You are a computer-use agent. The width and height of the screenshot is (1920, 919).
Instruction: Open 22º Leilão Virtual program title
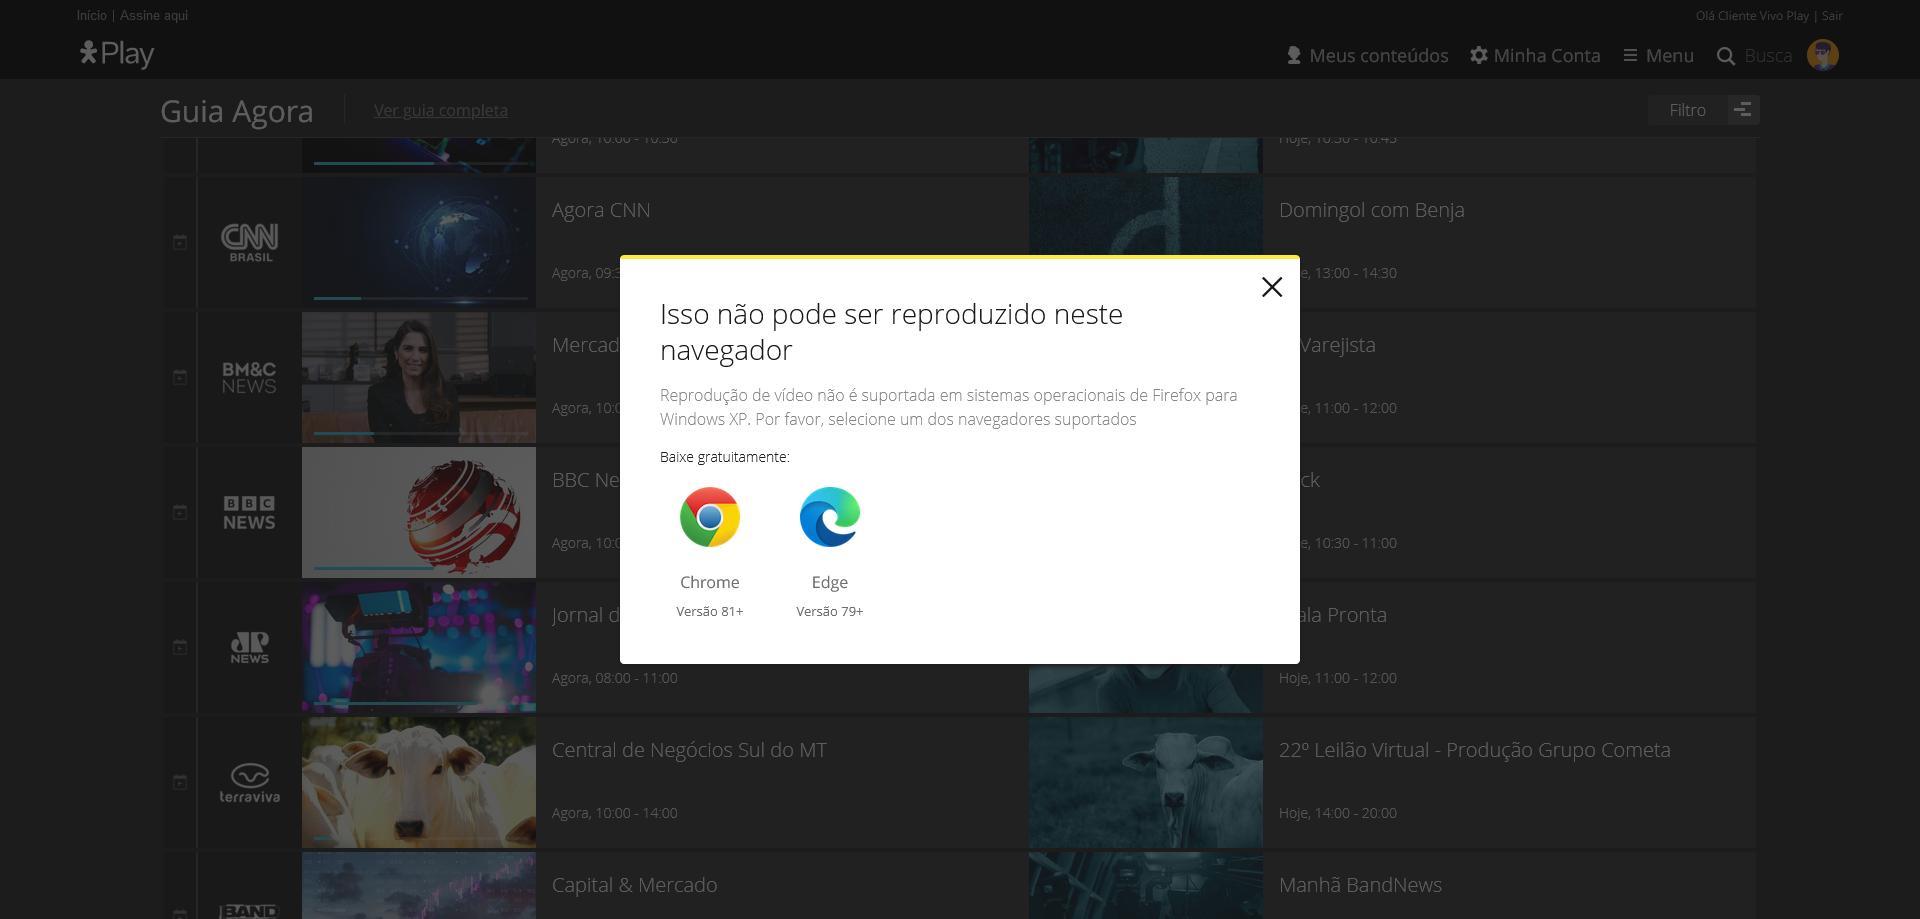point(1474,750)
